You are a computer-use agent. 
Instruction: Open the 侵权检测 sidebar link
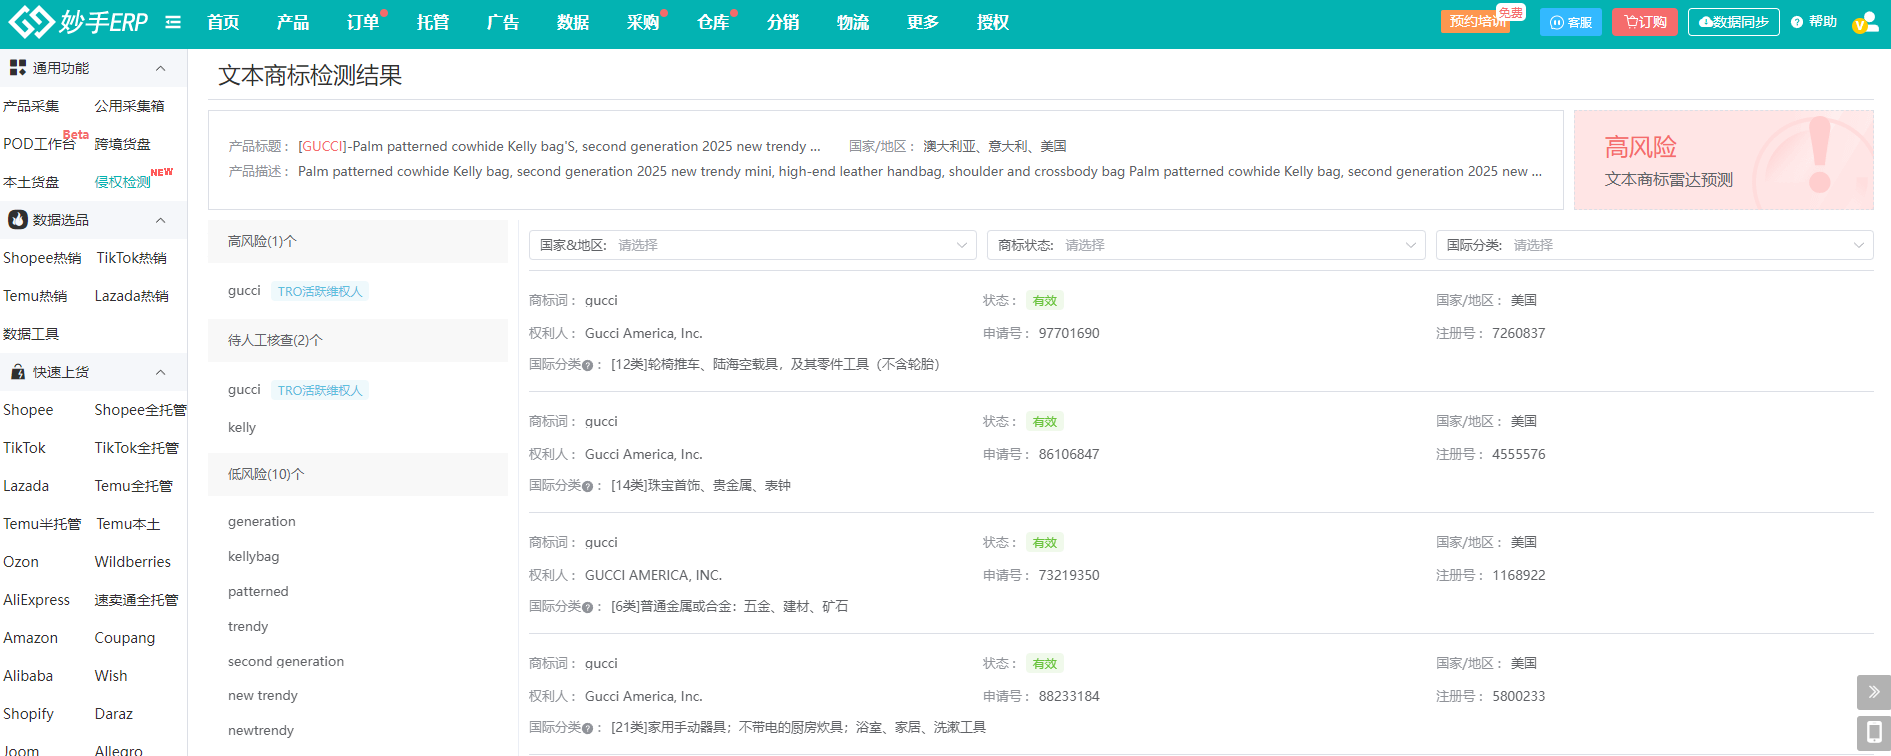pyautogui.click(x=122, y=182)
